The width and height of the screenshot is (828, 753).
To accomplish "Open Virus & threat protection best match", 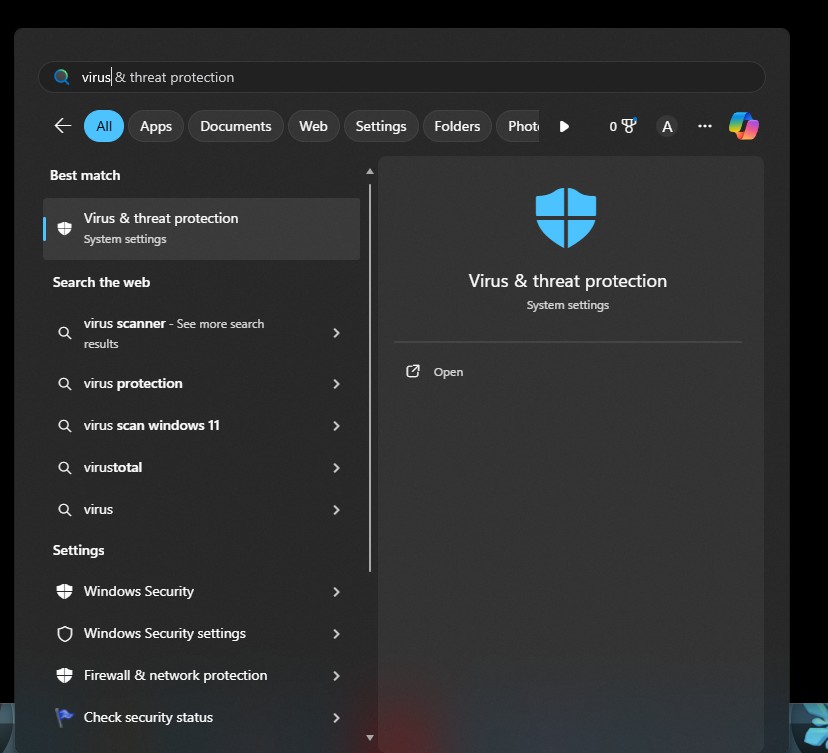I will 201,228.
